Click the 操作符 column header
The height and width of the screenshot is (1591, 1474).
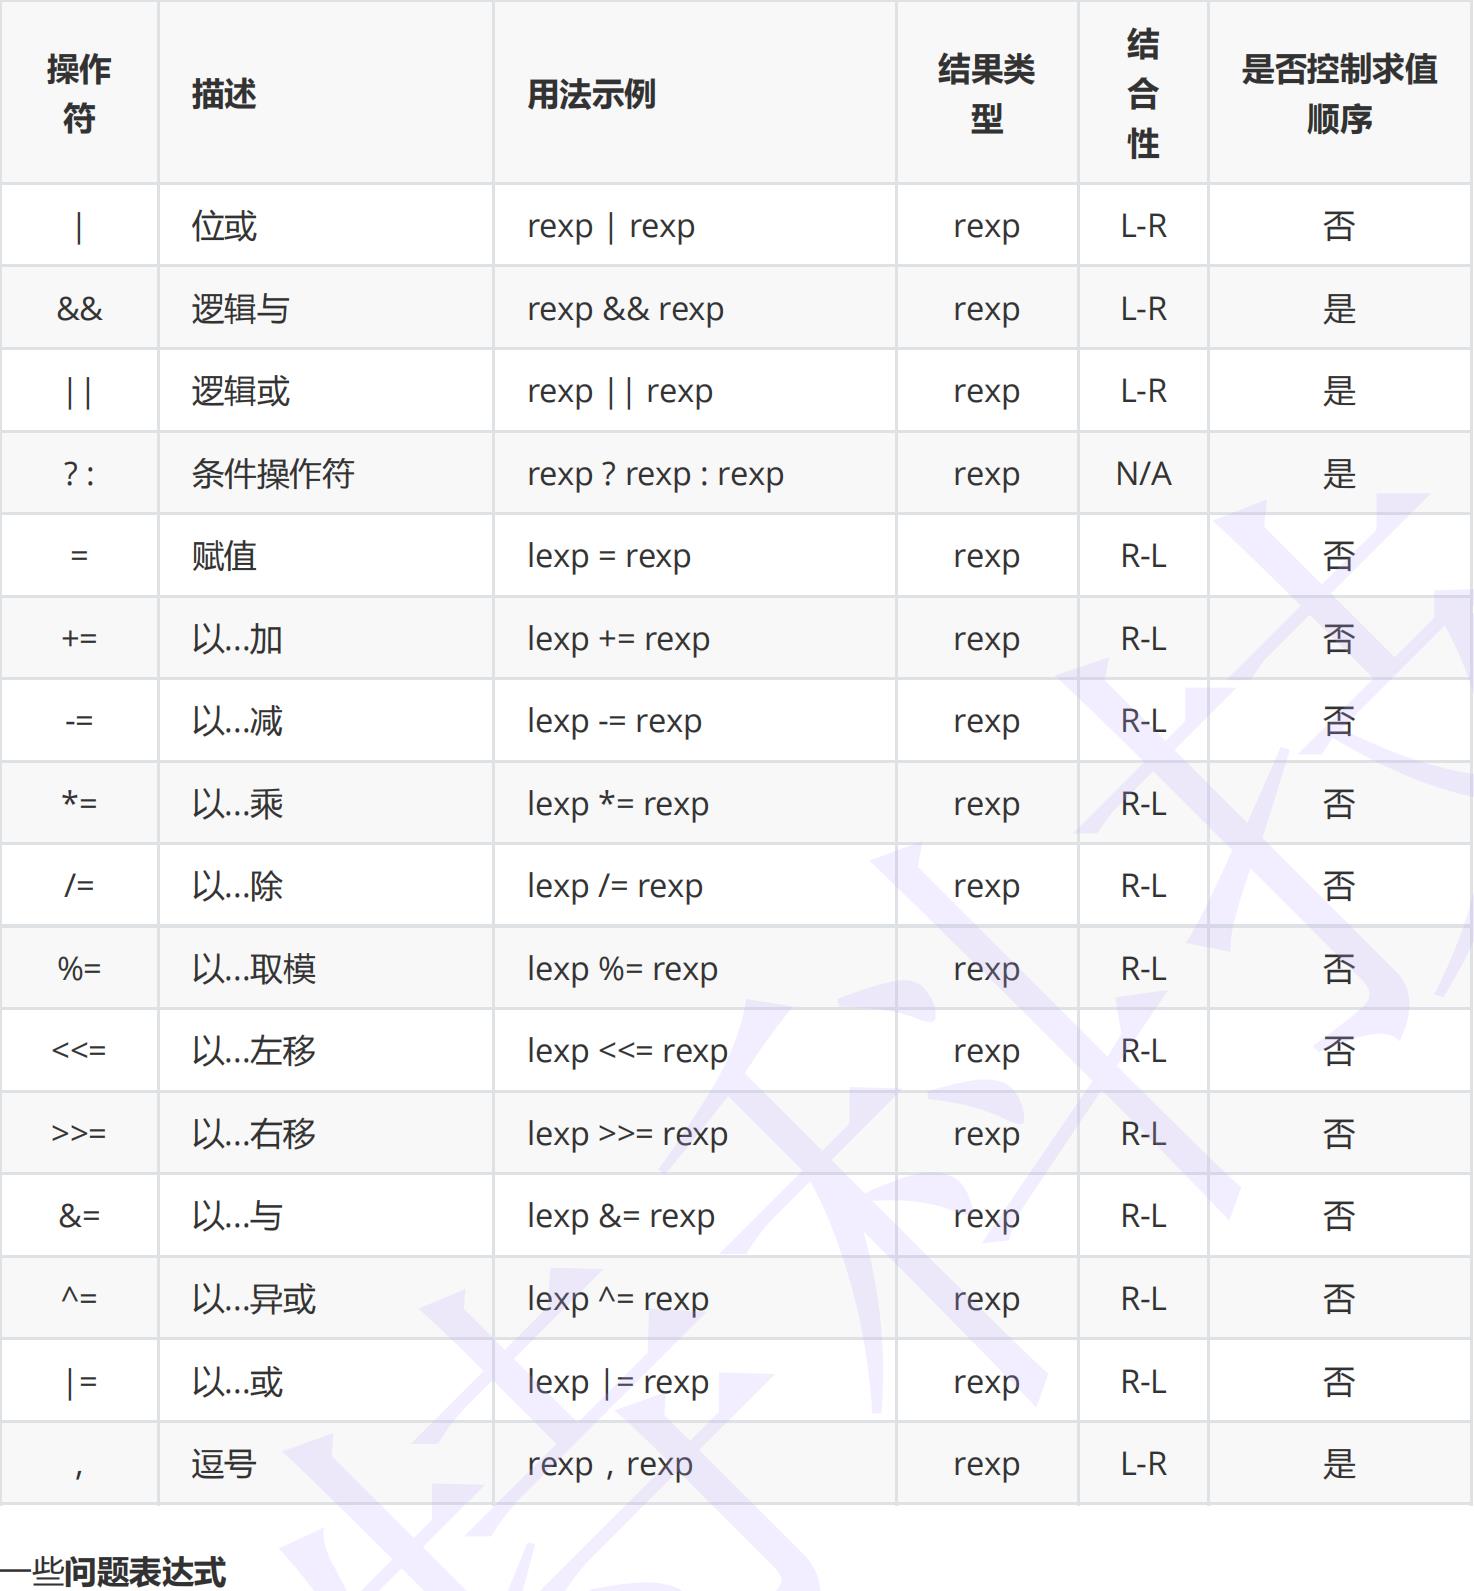[x=79, y=94]
